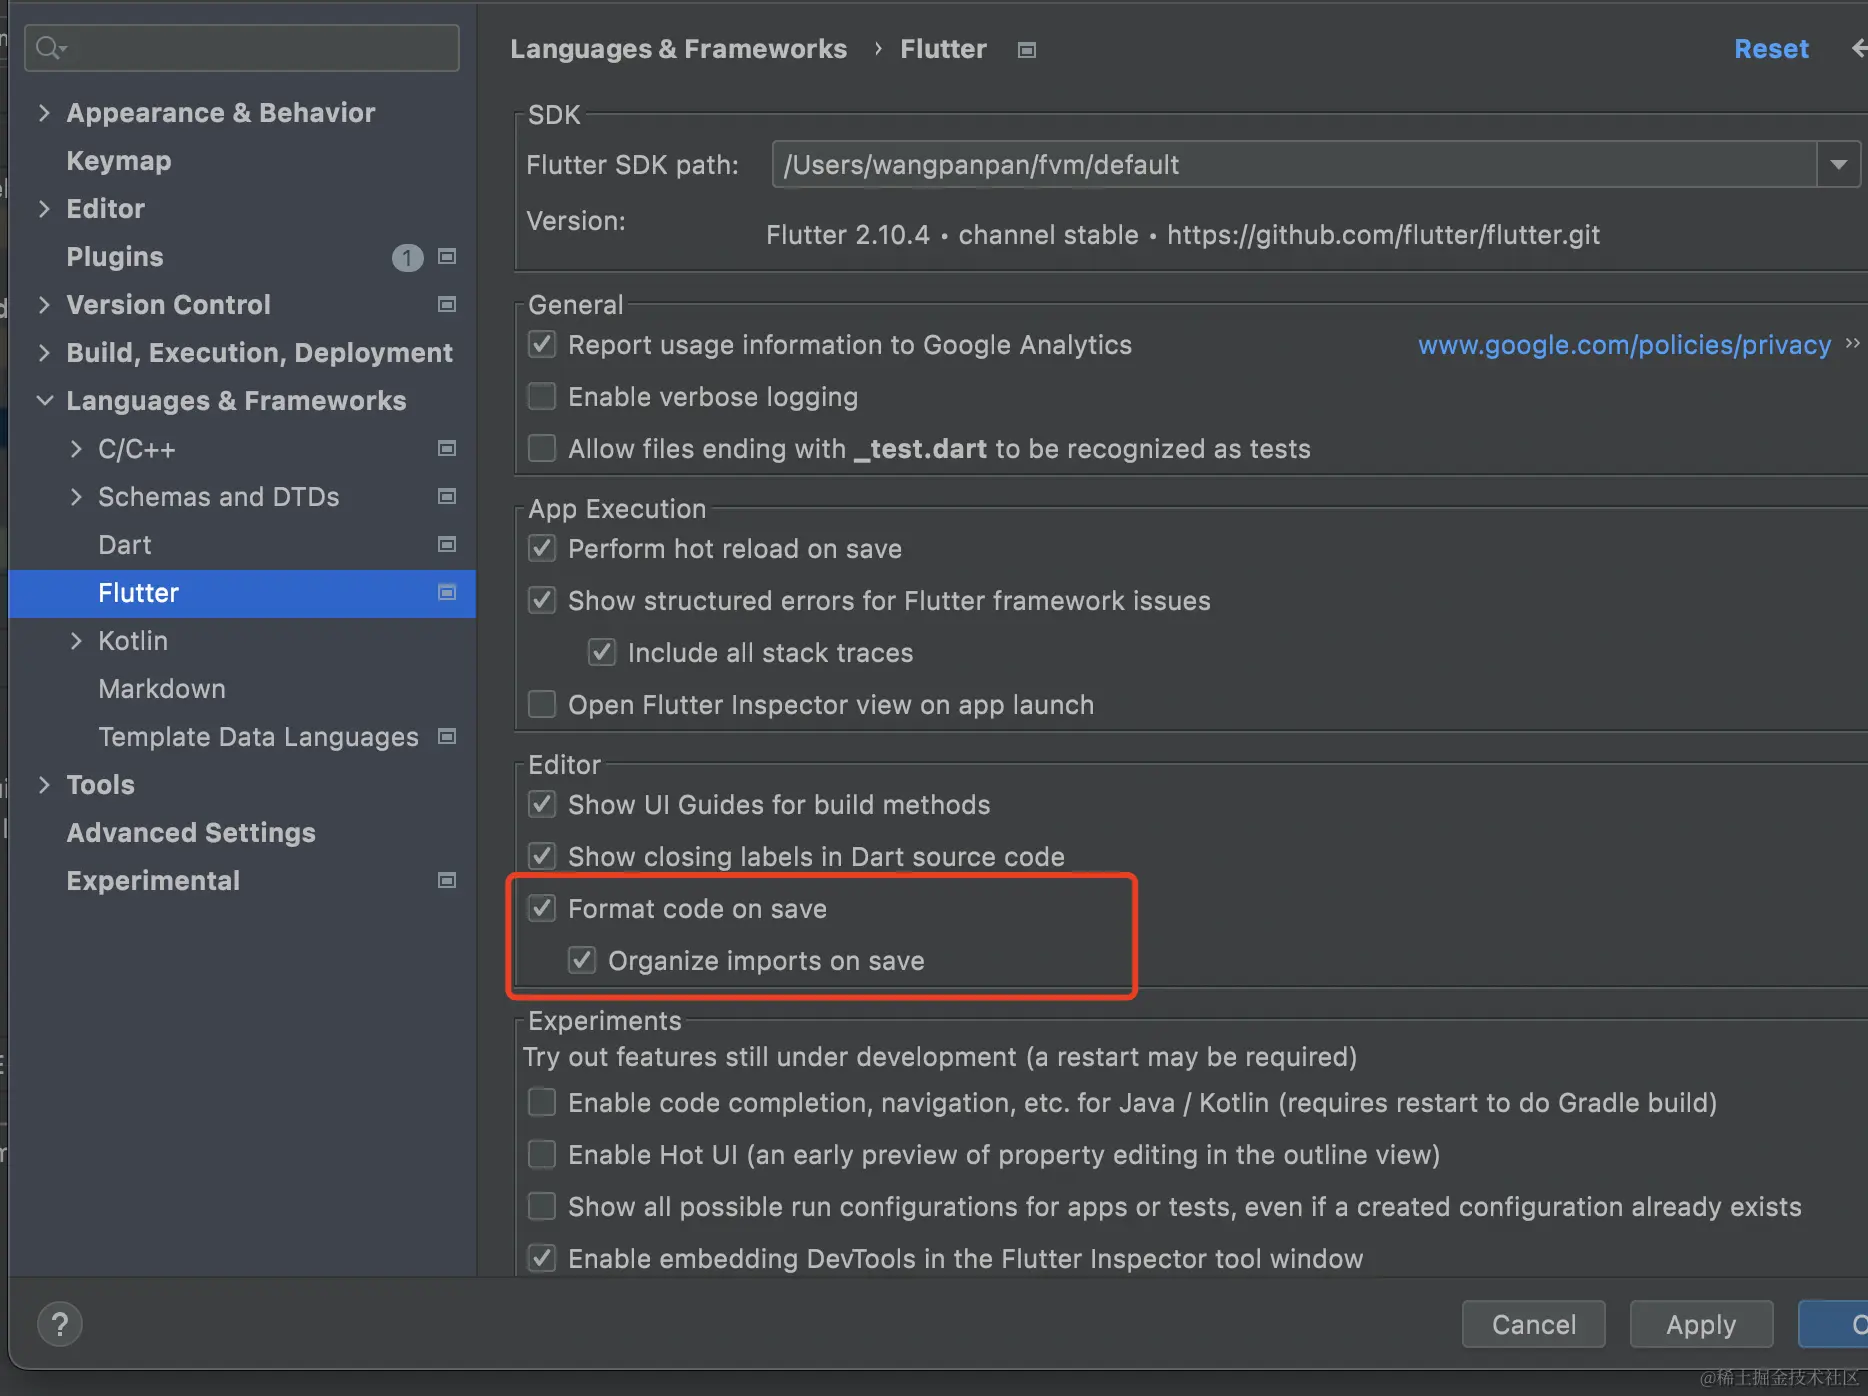Screen dimensions: 1868x1396
Task: Click the help question mark icon
Action: 60,1325
